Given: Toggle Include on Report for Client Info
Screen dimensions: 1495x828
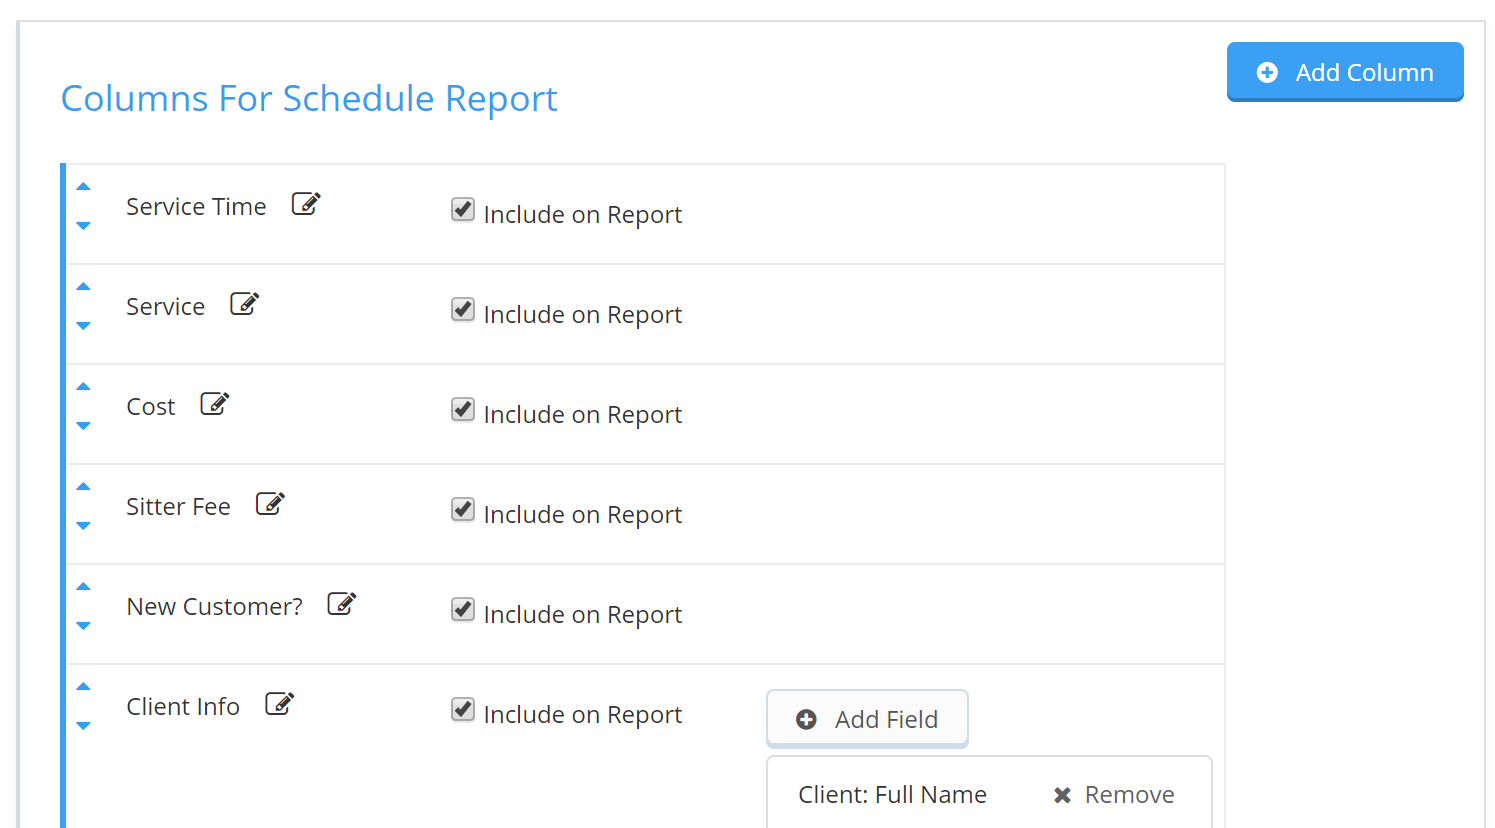Looking at the screenshot, I should click(x=463, y=710).
